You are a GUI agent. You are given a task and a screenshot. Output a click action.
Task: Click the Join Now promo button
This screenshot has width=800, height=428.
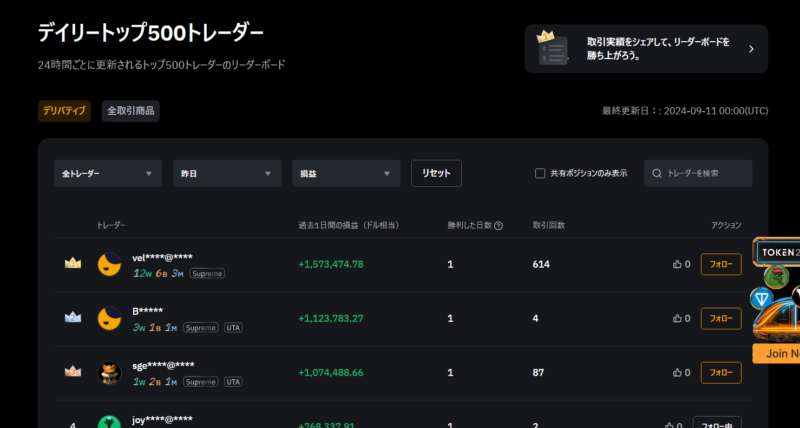776,354
